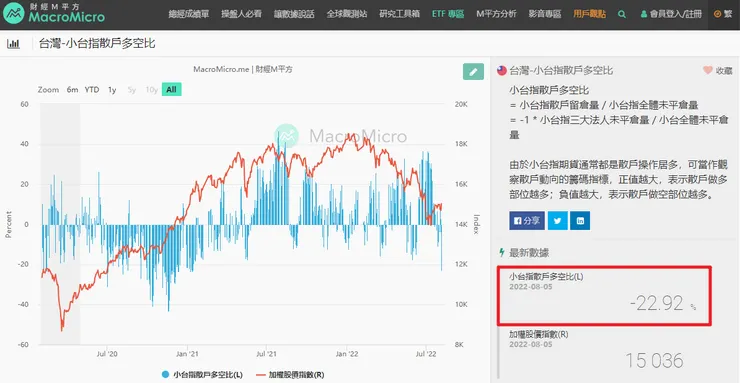Click the 20K right axis label
740x383 pixels.
(x=461, y=105)
